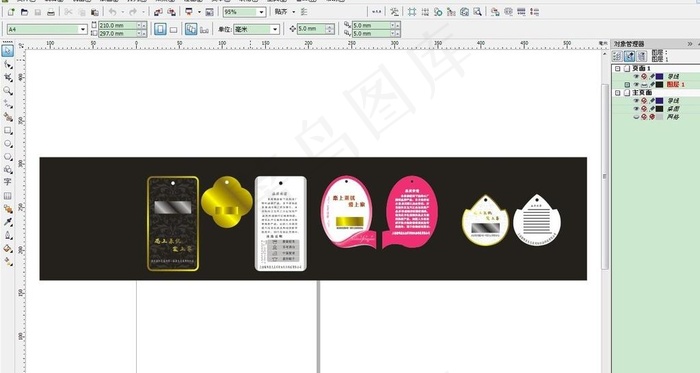
Task: Collapse the 页面 1 tree node
Action: [618, 69]
